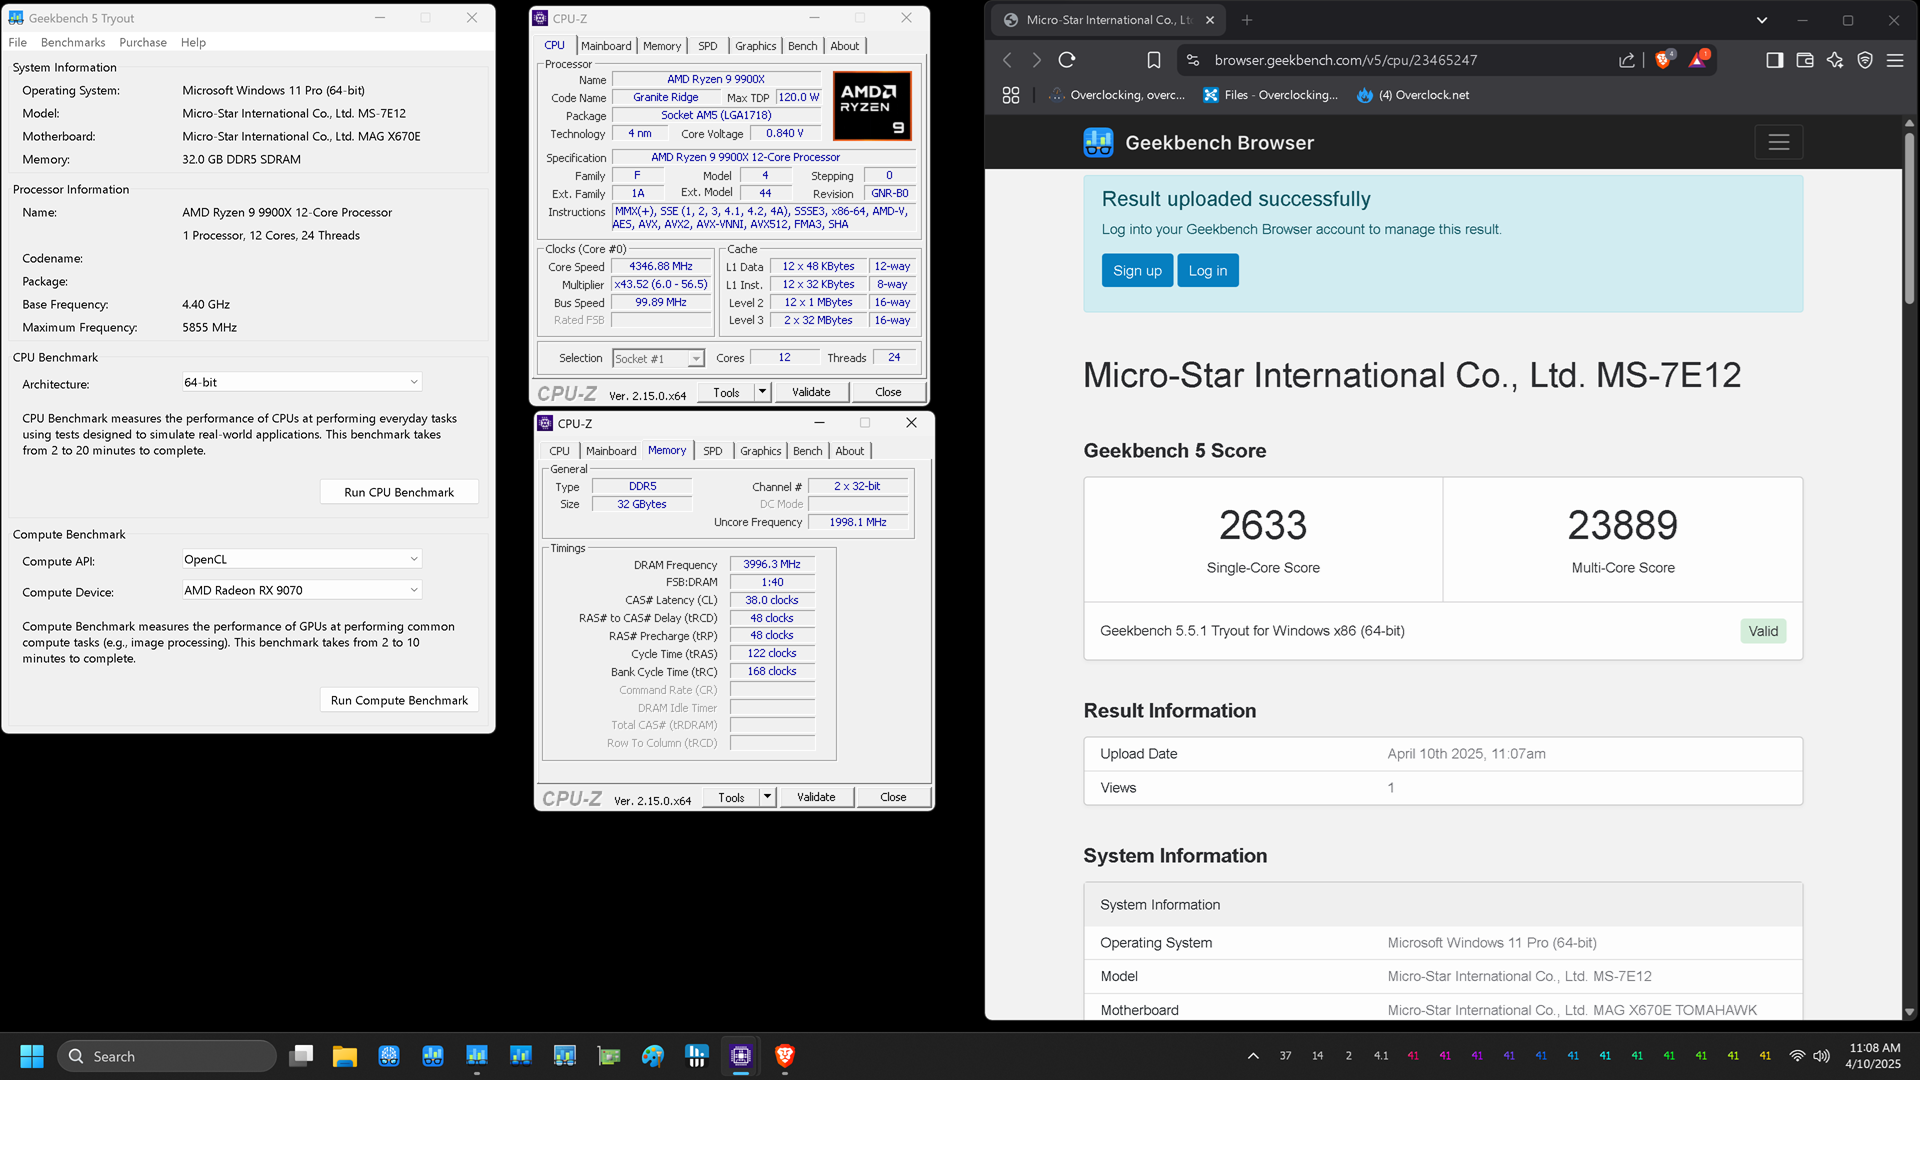Open Brave VPN shield icon
The height and width of the screenshot is (1164, 1920).
coord(1865,60)
